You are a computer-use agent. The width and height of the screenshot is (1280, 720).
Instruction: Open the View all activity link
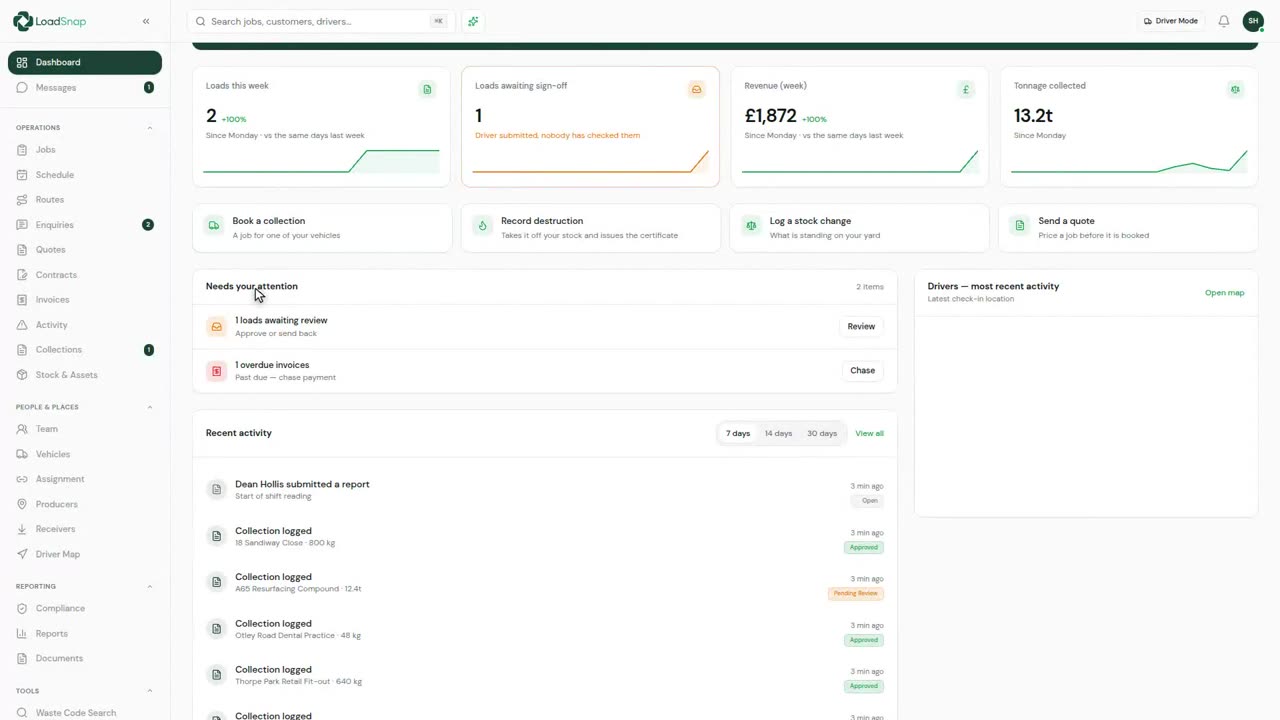pyautogui.click(x=869, y=433)
